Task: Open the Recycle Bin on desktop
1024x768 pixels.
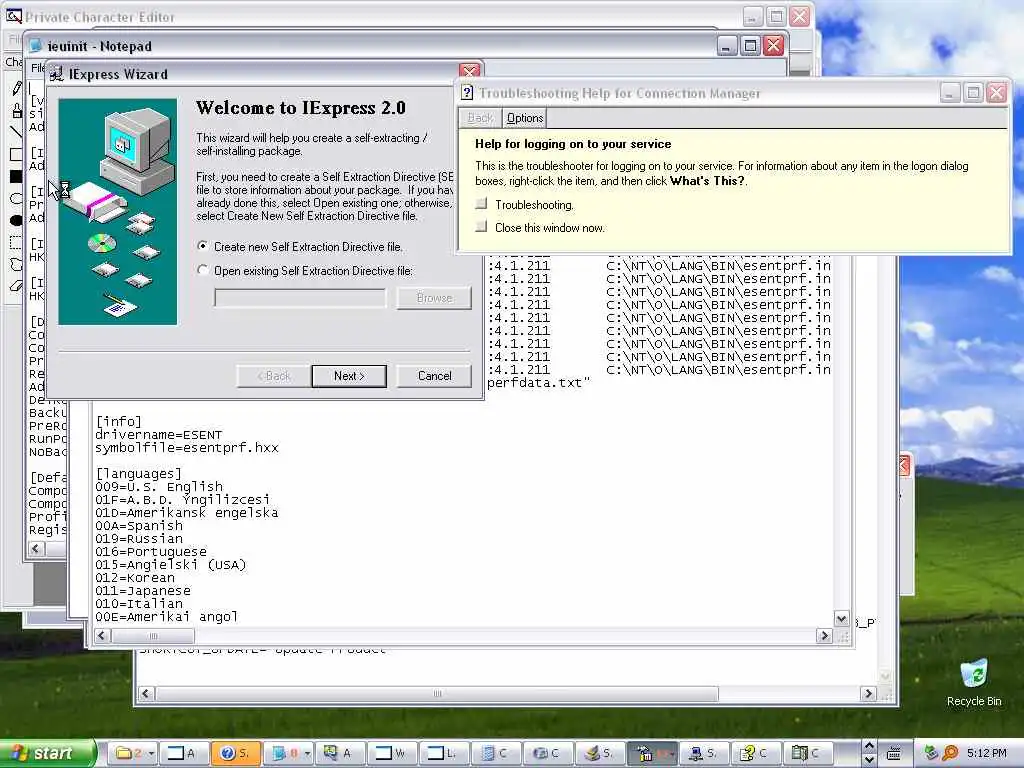Action: tap(974, 682)
